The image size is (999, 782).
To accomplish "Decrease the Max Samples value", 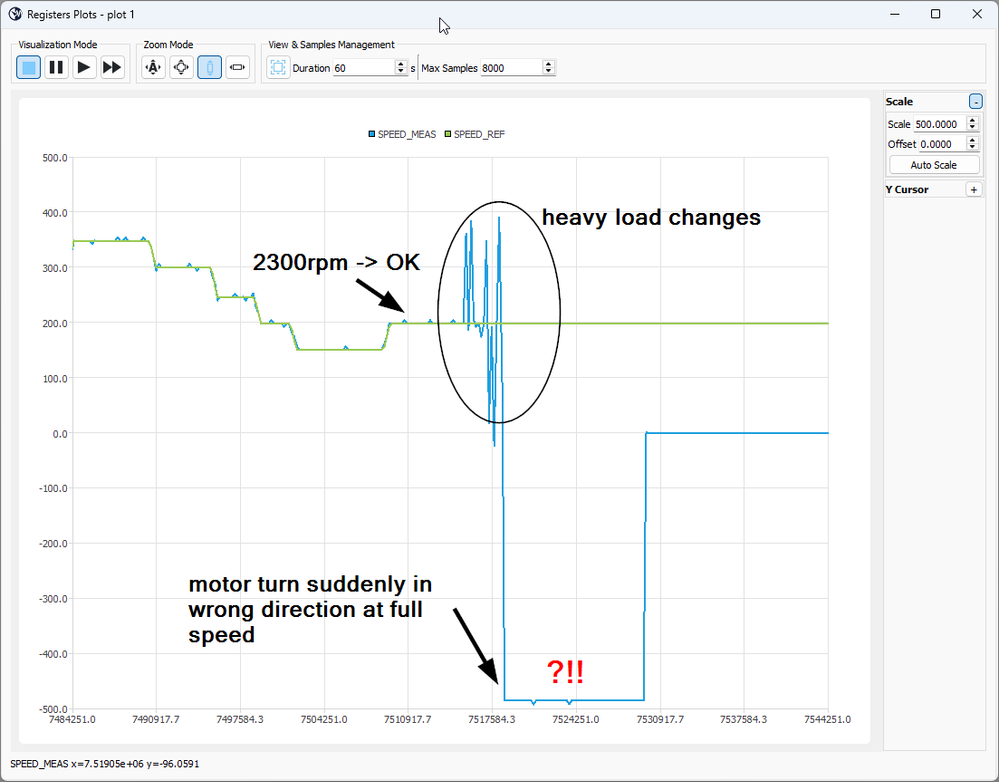I will (x=549, y=71).
